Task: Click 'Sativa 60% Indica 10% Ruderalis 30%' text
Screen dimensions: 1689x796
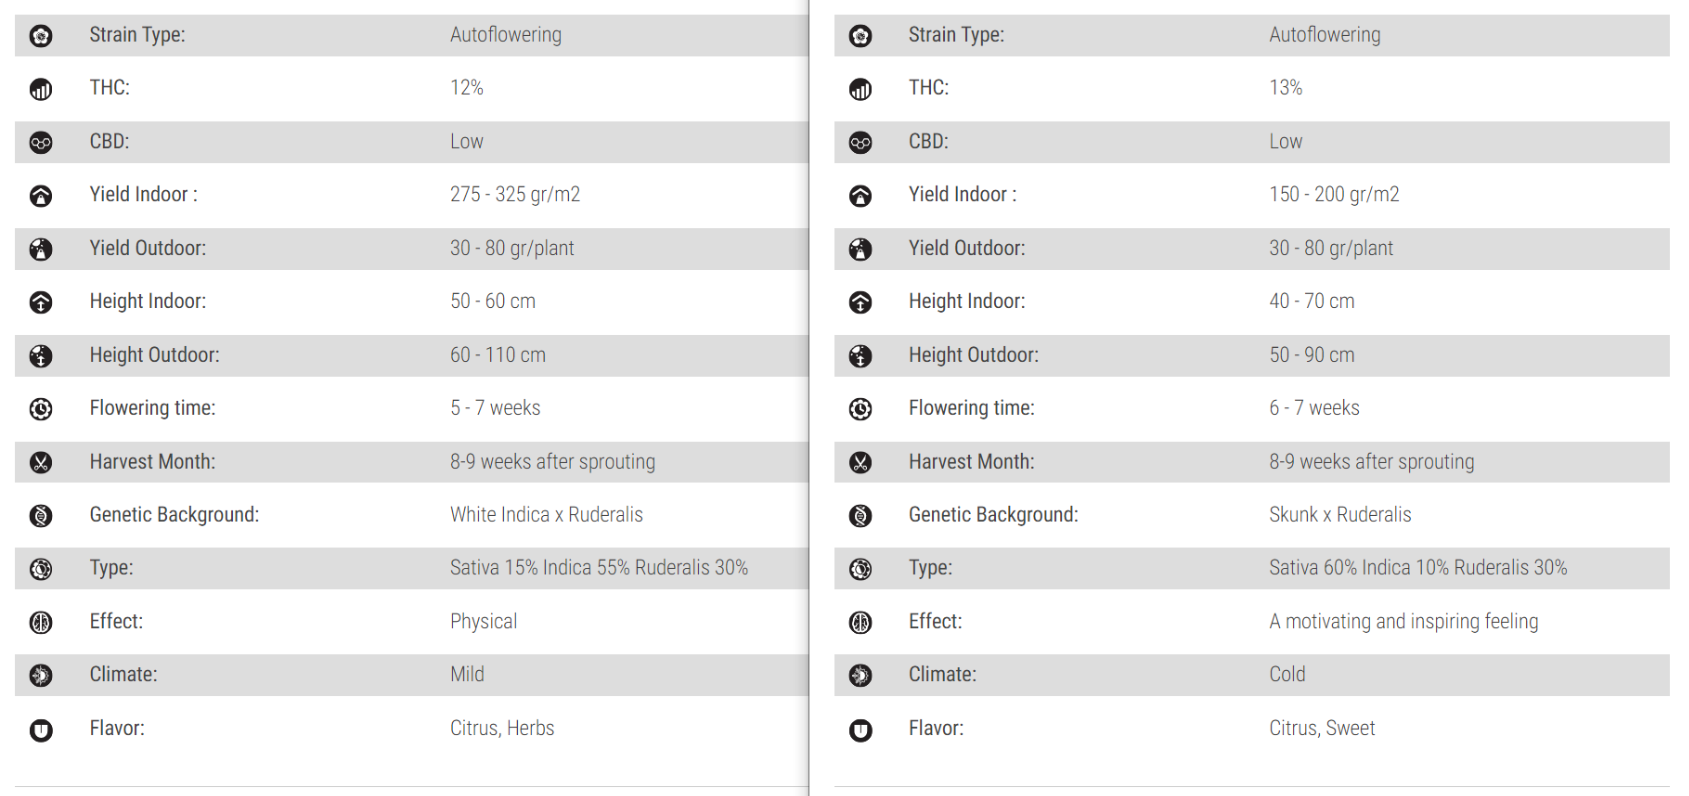Action: [1417, 568]
